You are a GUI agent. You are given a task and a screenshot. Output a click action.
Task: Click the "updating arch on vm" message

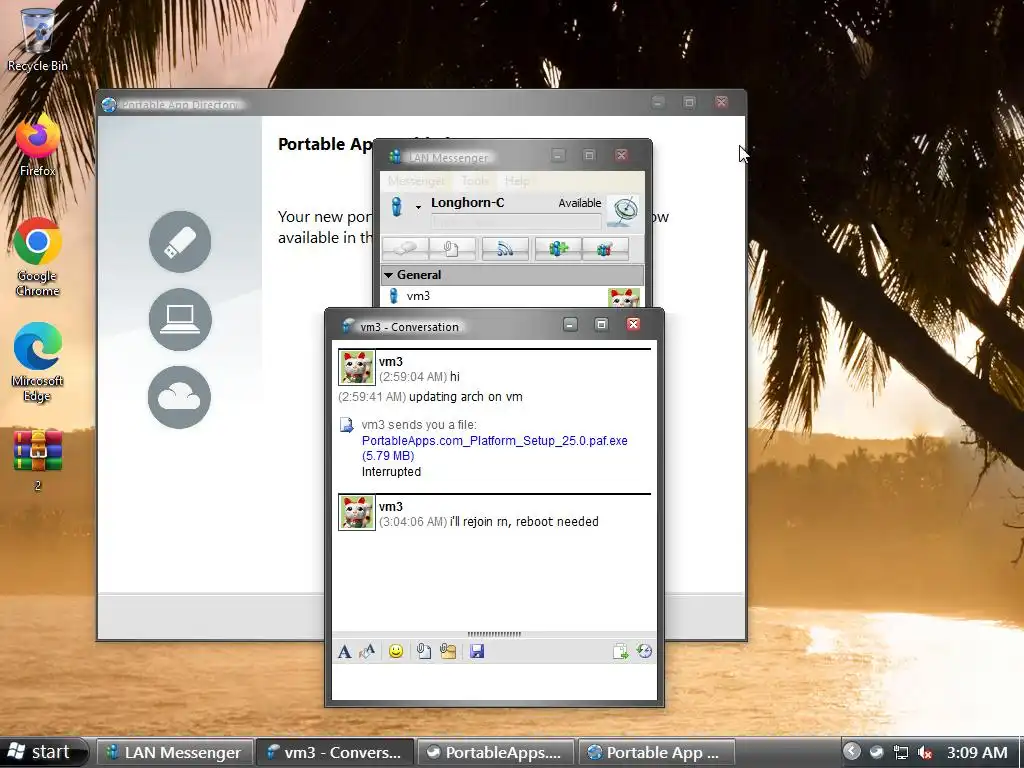466,397
